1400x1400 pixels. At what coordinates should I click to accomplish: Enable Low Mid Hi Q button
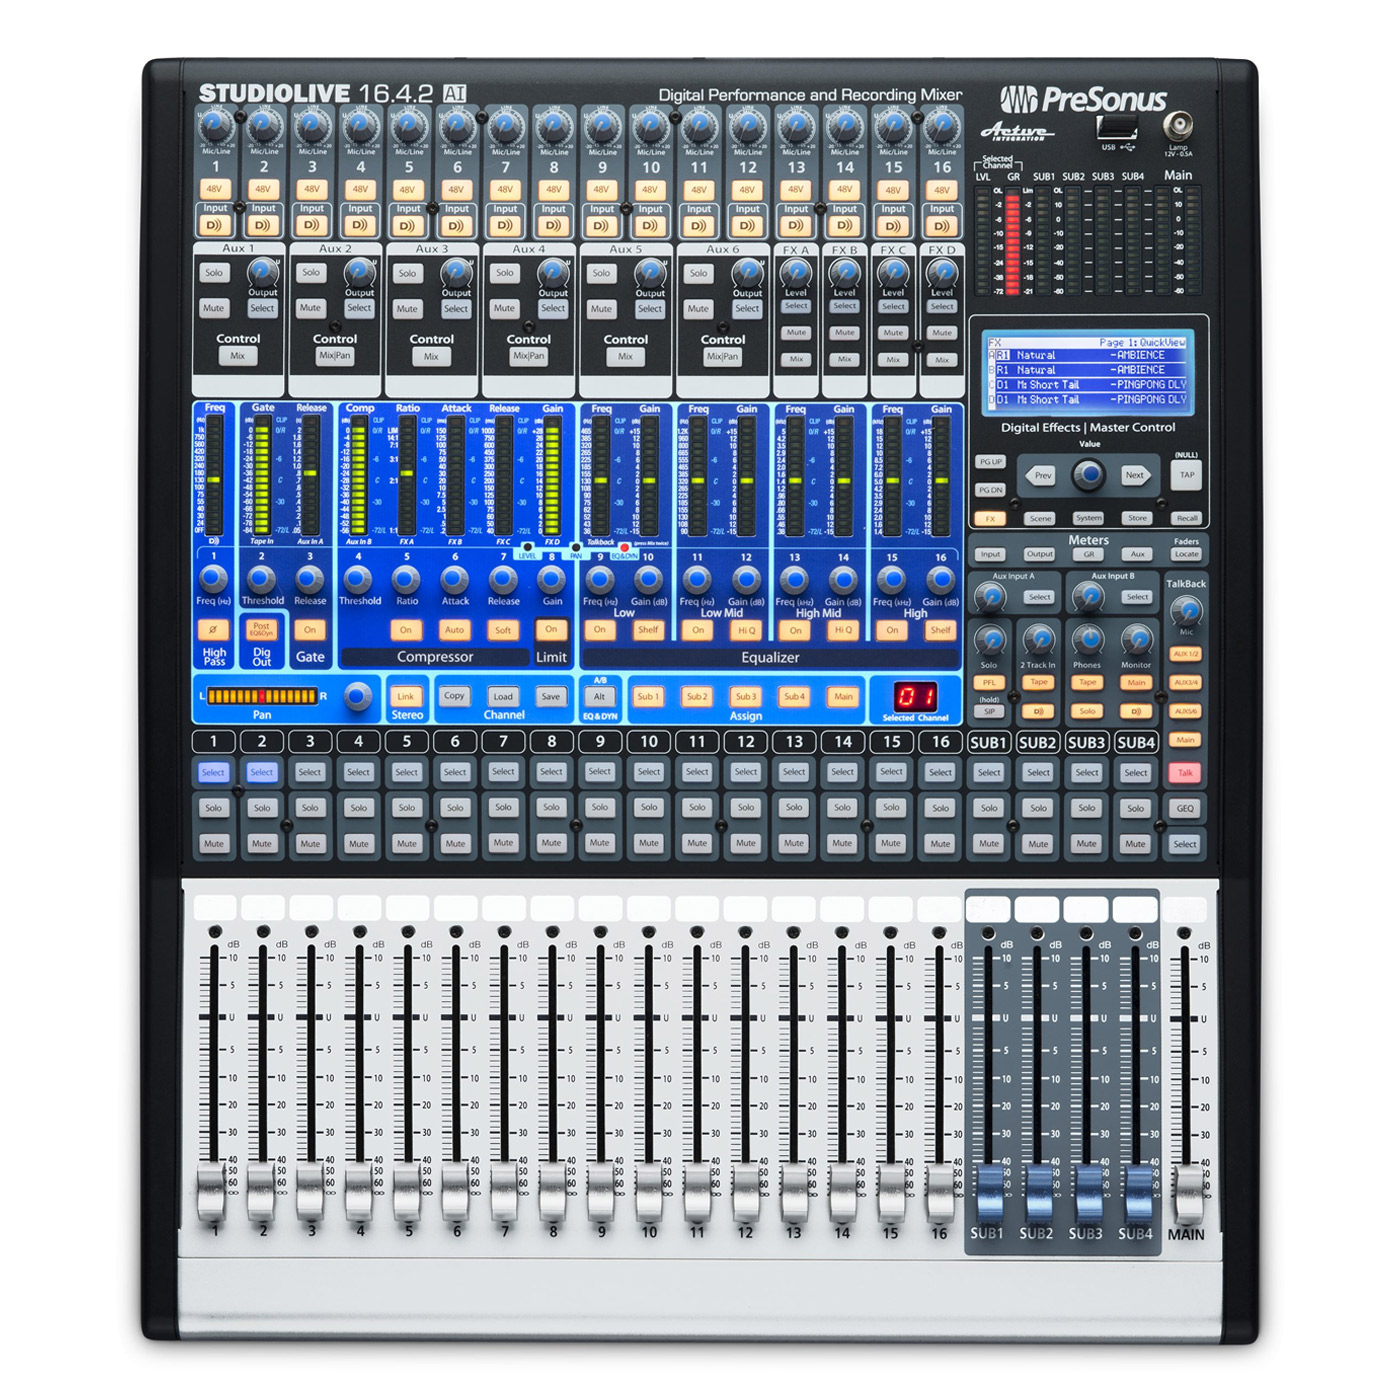pyautogui.click(x=746, y=630)
